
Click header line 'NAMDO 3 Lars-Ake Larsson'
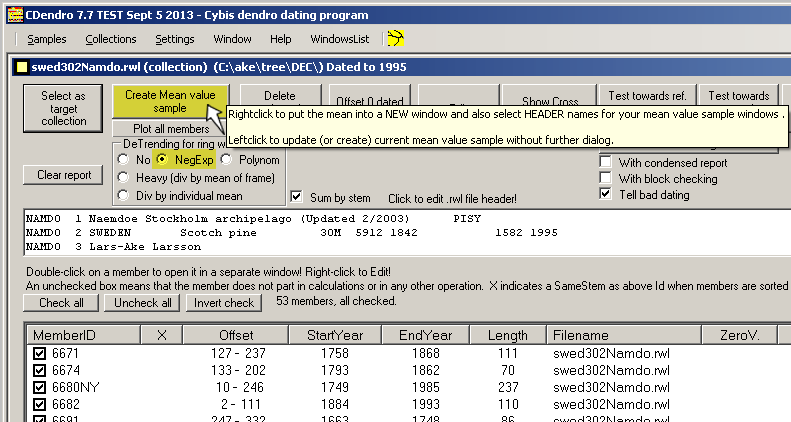pos(114,247)
